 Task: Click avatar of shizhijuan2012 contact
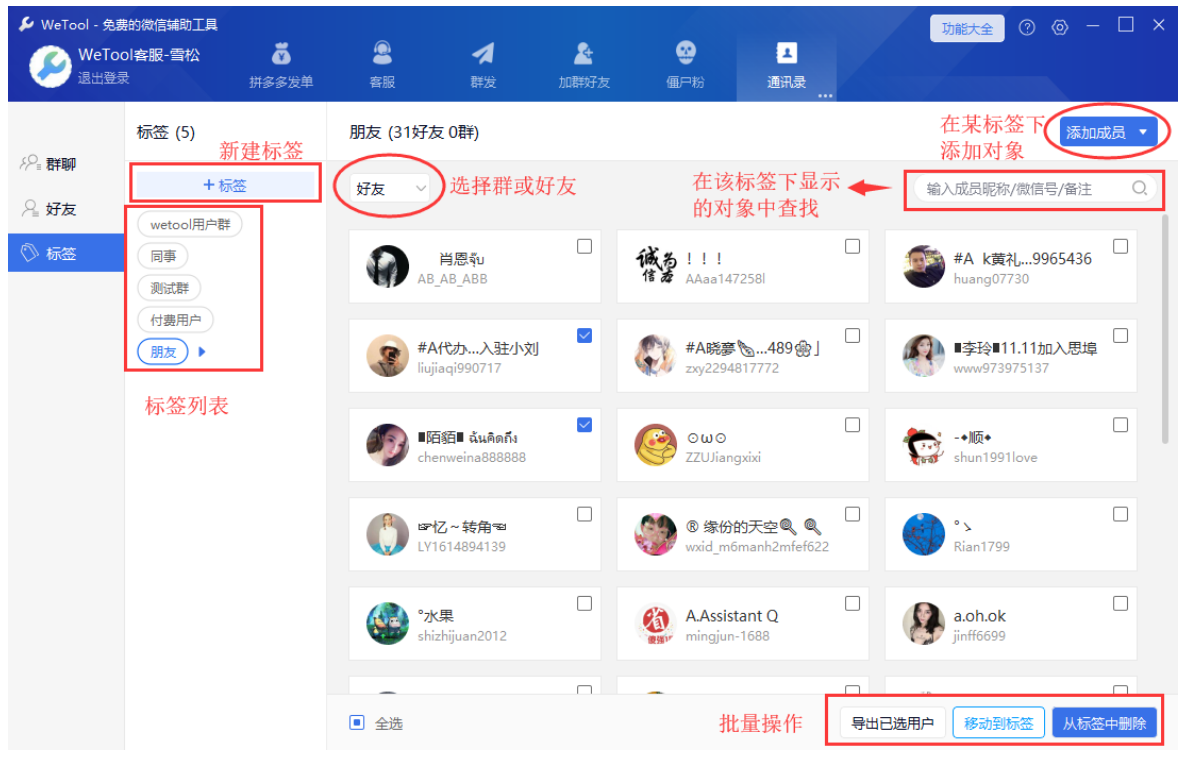point(388,623)
